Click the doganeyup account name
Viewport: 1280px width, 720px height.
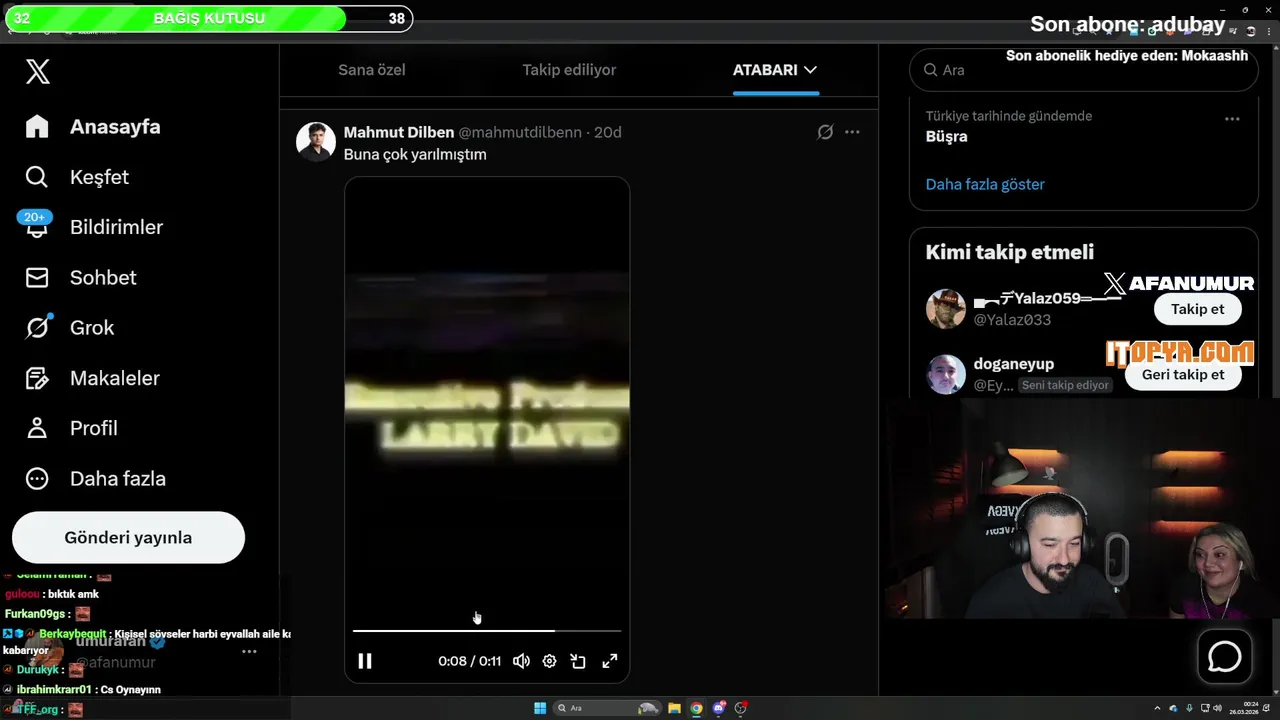1014,364
